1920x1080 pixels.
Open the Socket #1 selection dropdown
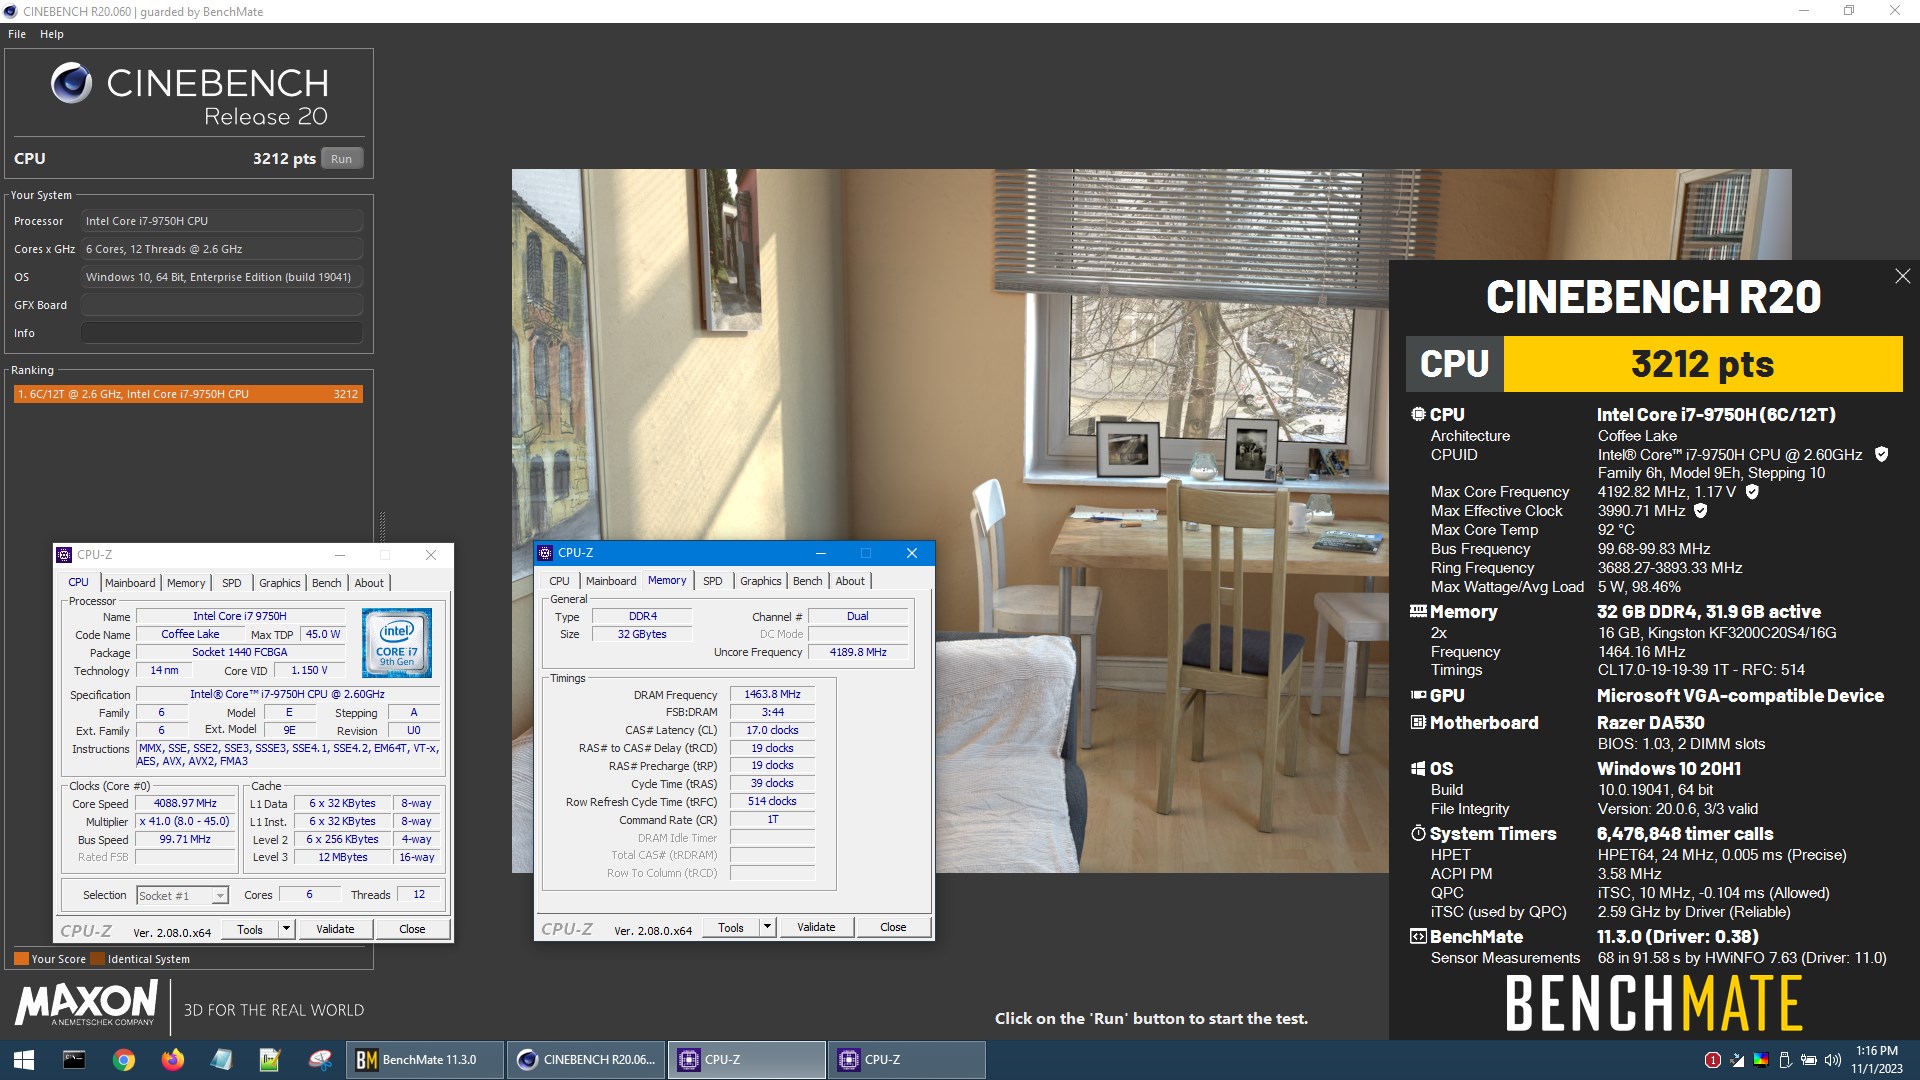point(183,896)
